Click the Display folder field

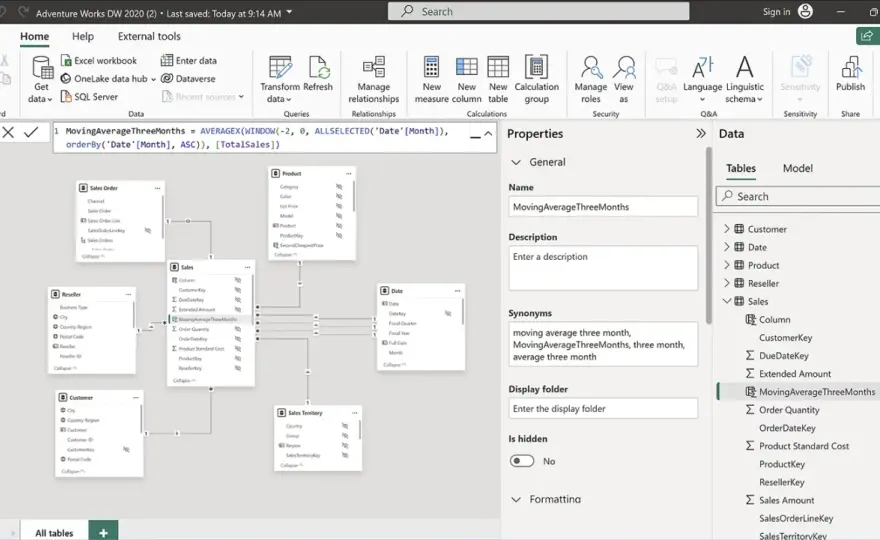pos(603,409)
